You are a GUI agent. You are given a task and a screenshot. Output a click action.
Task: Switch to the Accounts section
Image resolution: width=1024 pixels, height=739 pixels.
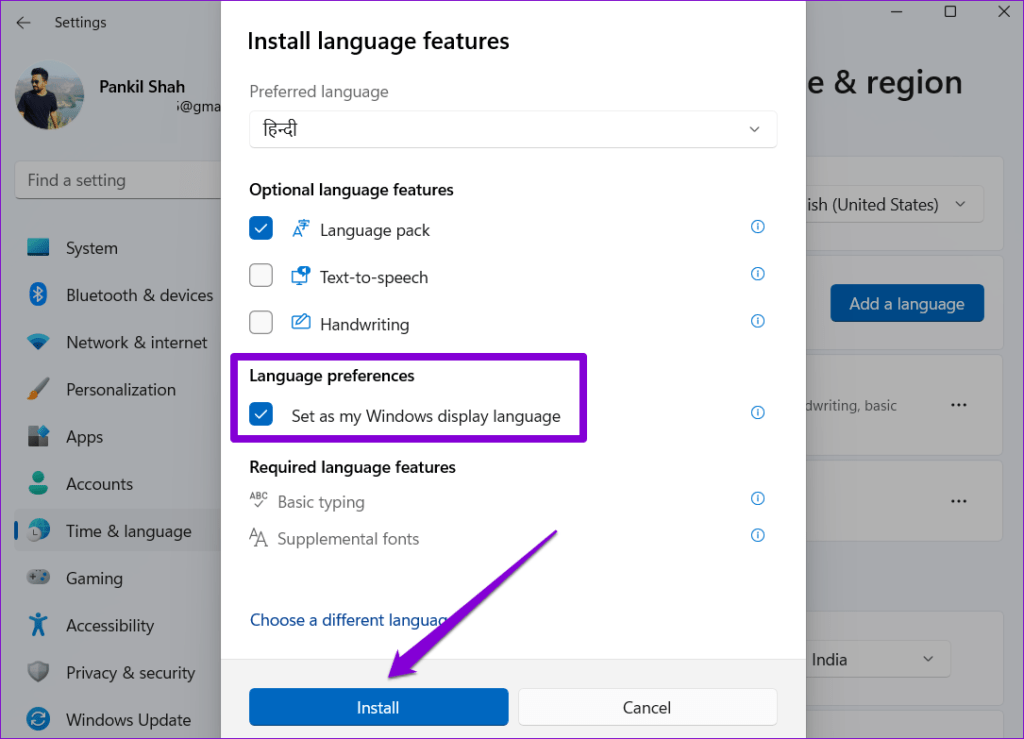36,483
